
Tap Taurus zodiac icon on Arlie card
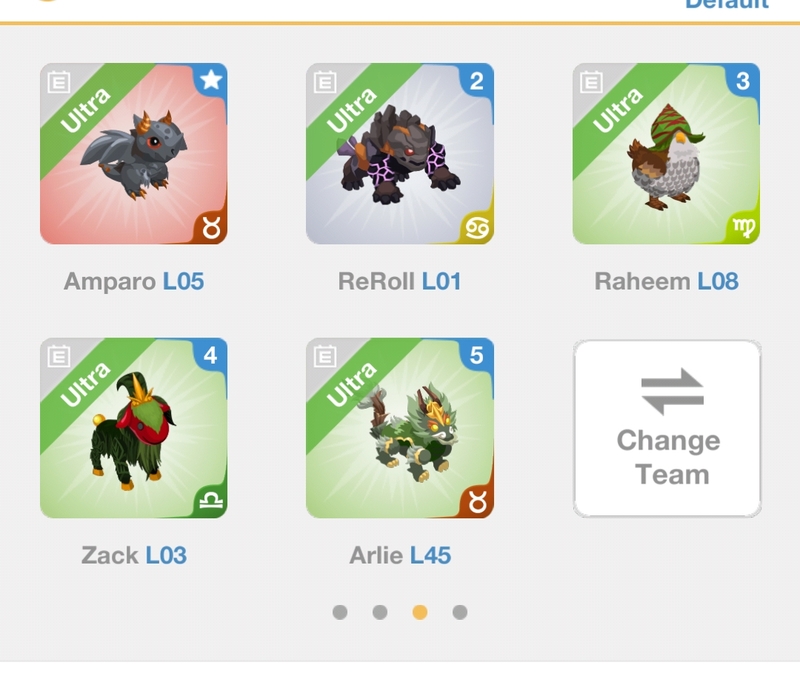[478, 502]
